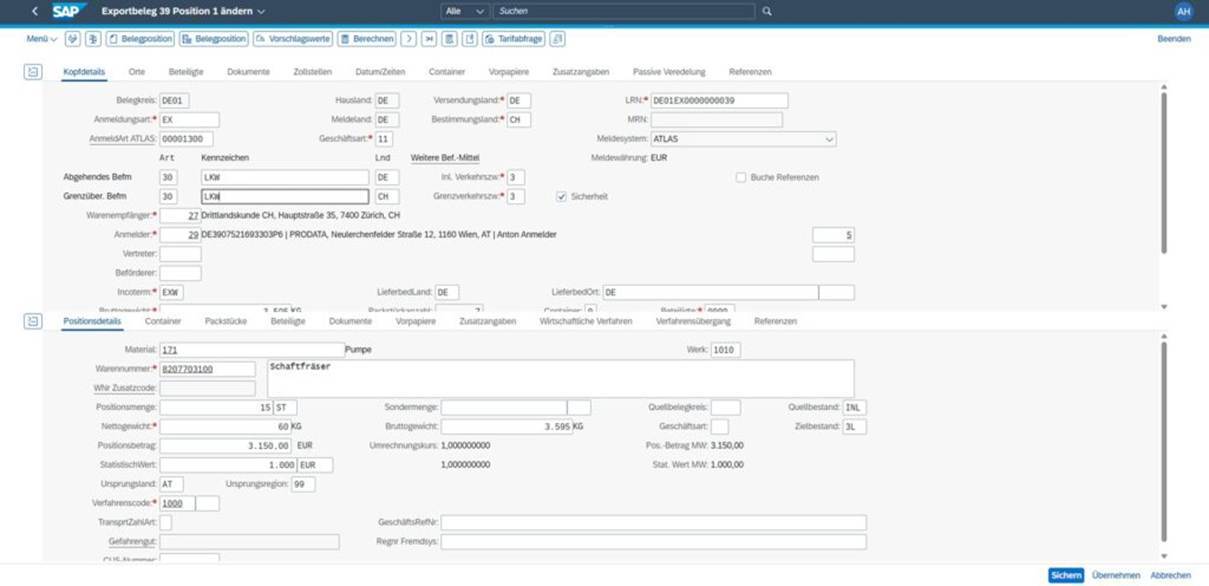Click the GeschäftsRefNr input field

point(653,522)
